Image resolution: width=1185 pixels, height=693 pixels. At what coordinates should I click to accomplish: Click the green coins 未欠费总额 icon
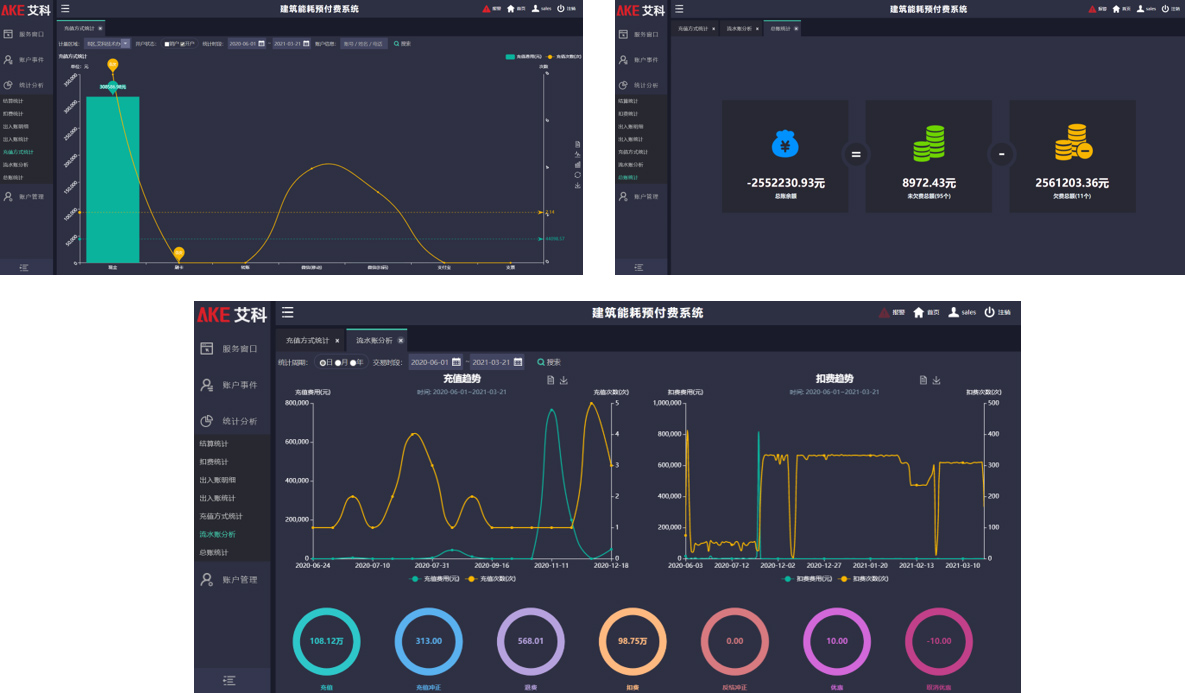(x=929, y=144)
